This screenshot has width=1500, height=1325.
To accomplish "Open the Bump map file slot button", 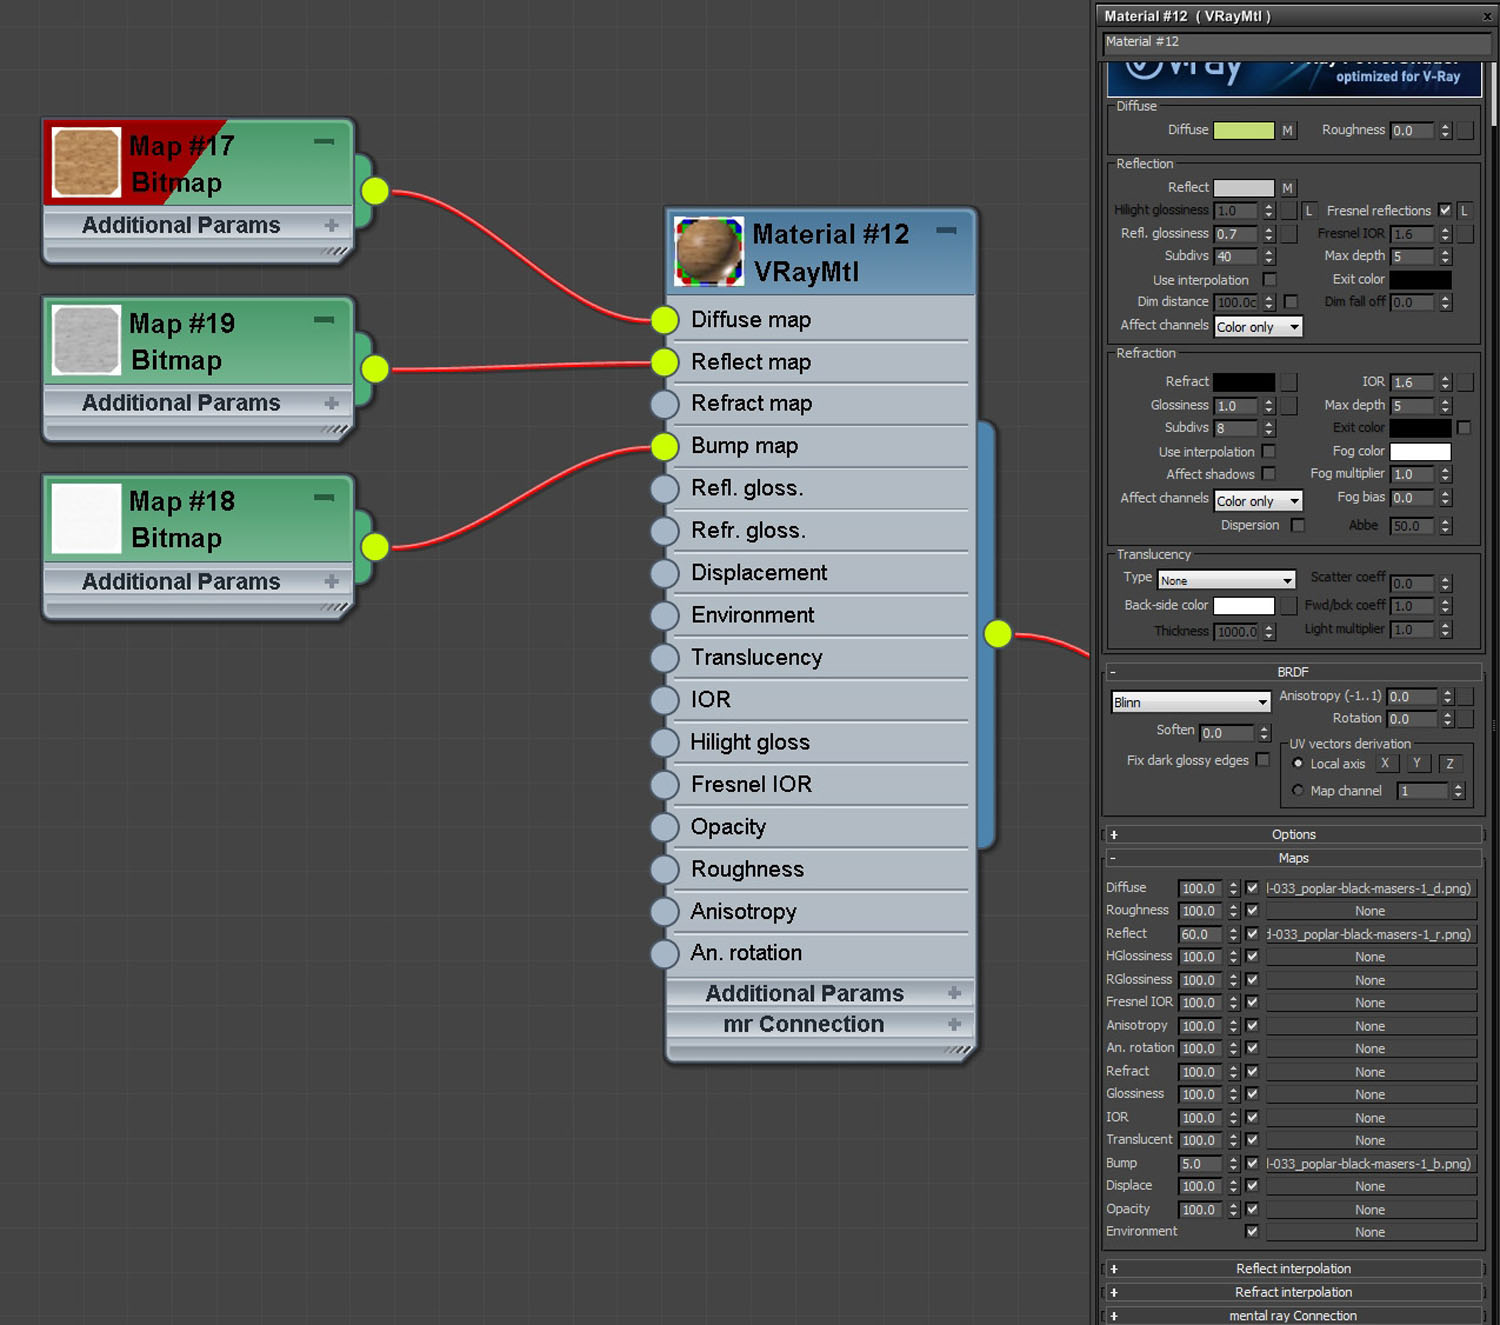I will click(1370, 1164).
